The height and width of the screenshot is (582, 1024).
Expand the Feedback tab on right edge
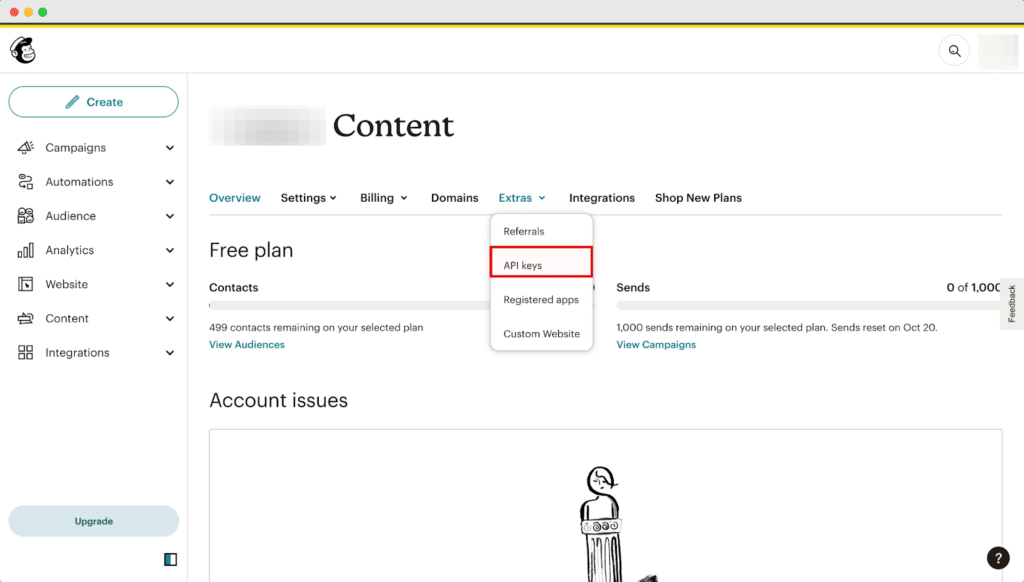(1011, 303)
